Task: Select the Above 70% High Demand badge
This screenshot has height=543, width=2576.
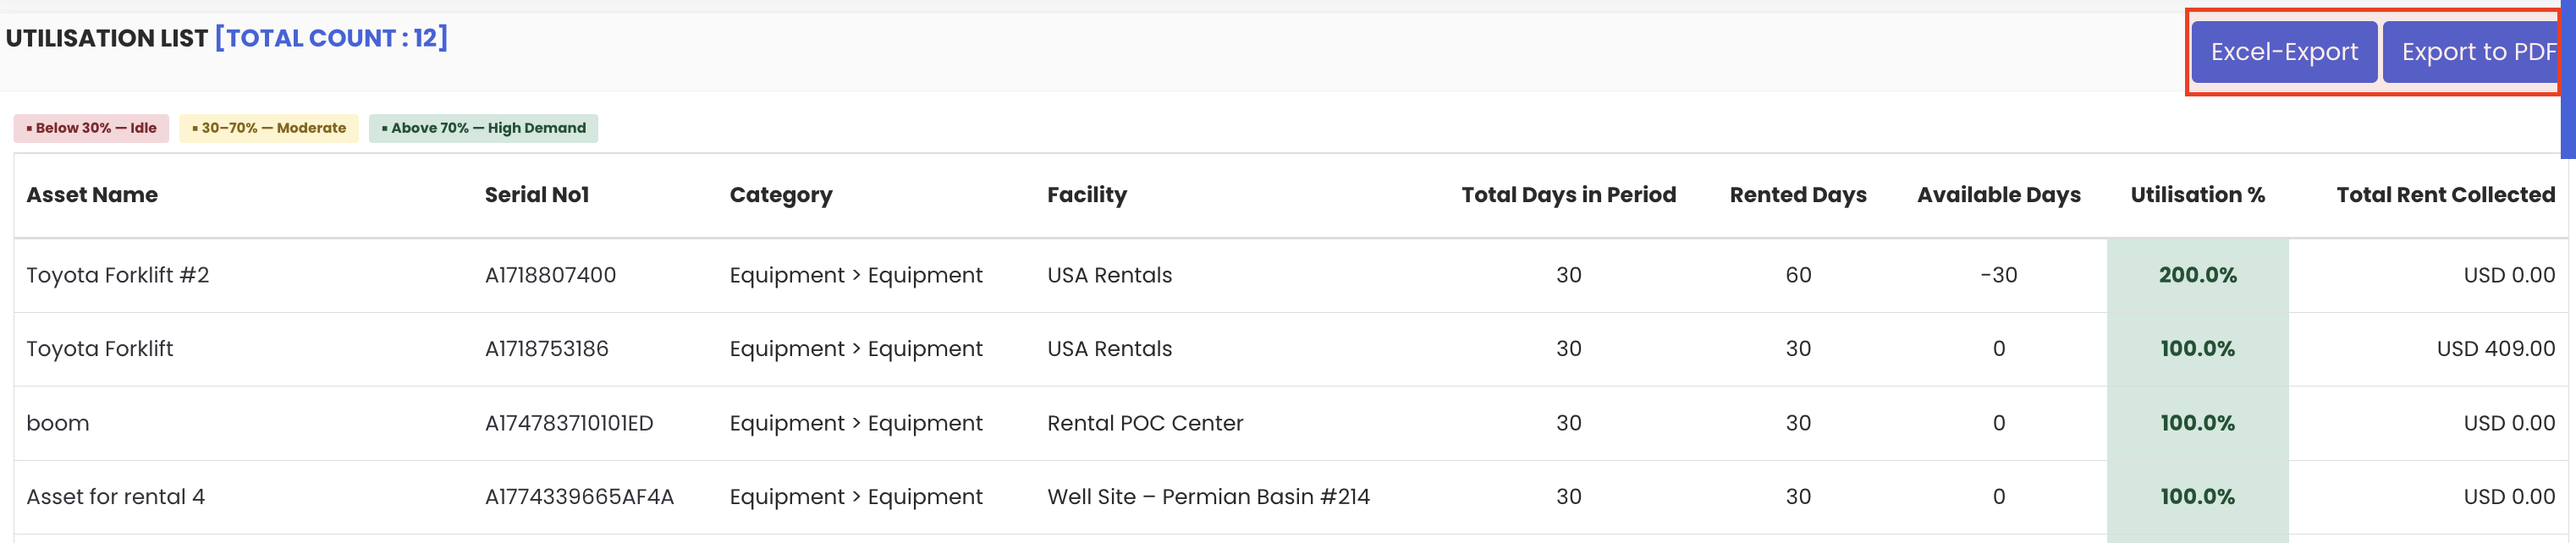Action: point(483,128)
